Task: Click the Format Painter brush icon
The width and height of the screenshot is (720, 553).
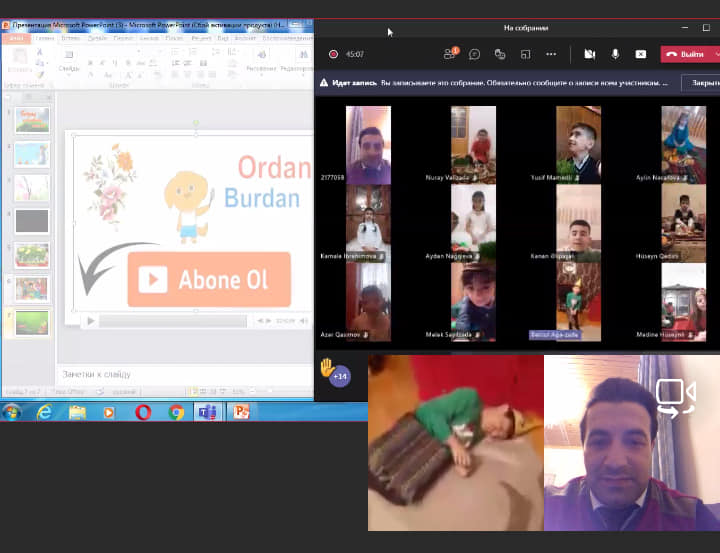Action: point(40,74)
